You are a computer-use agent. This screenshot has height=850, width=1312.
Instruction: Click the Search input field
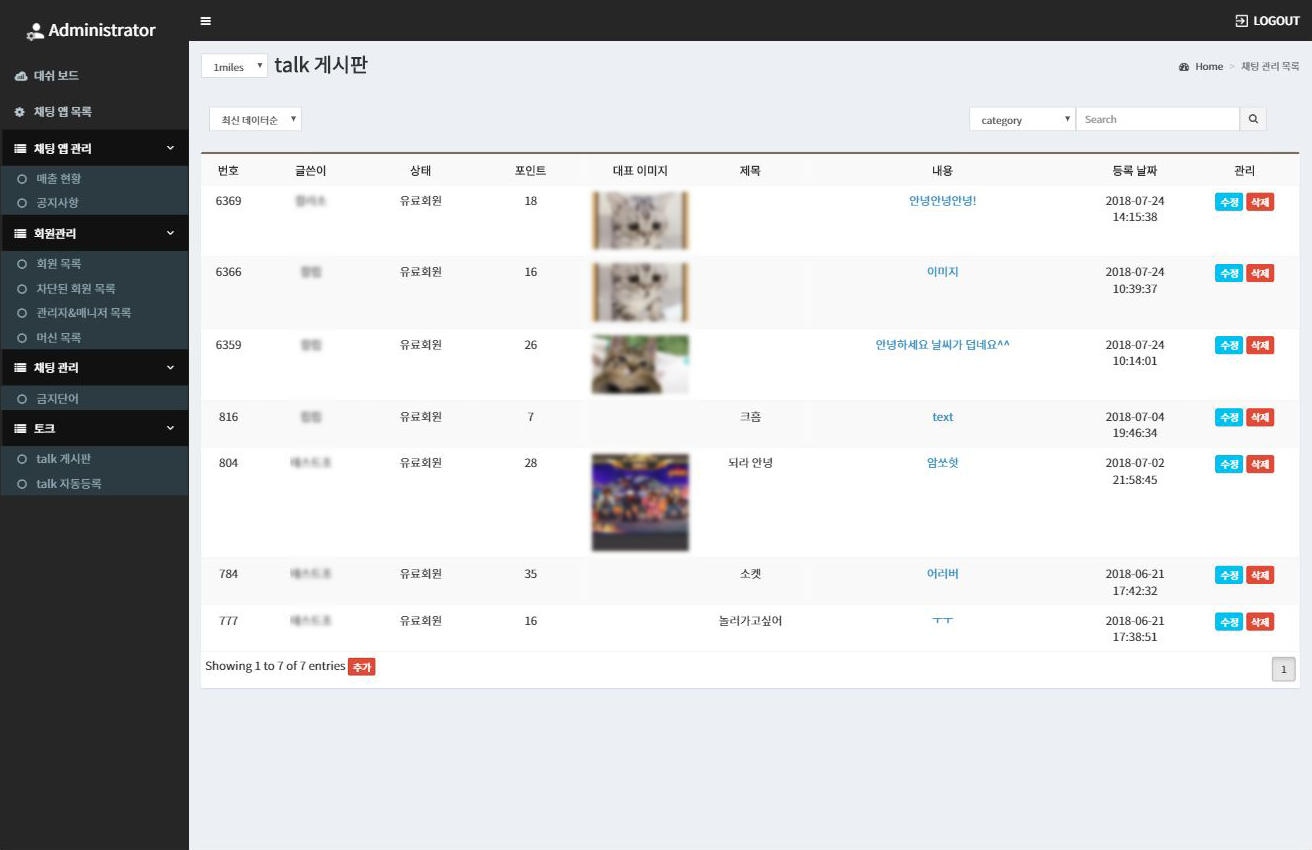tap(1158, 119)
